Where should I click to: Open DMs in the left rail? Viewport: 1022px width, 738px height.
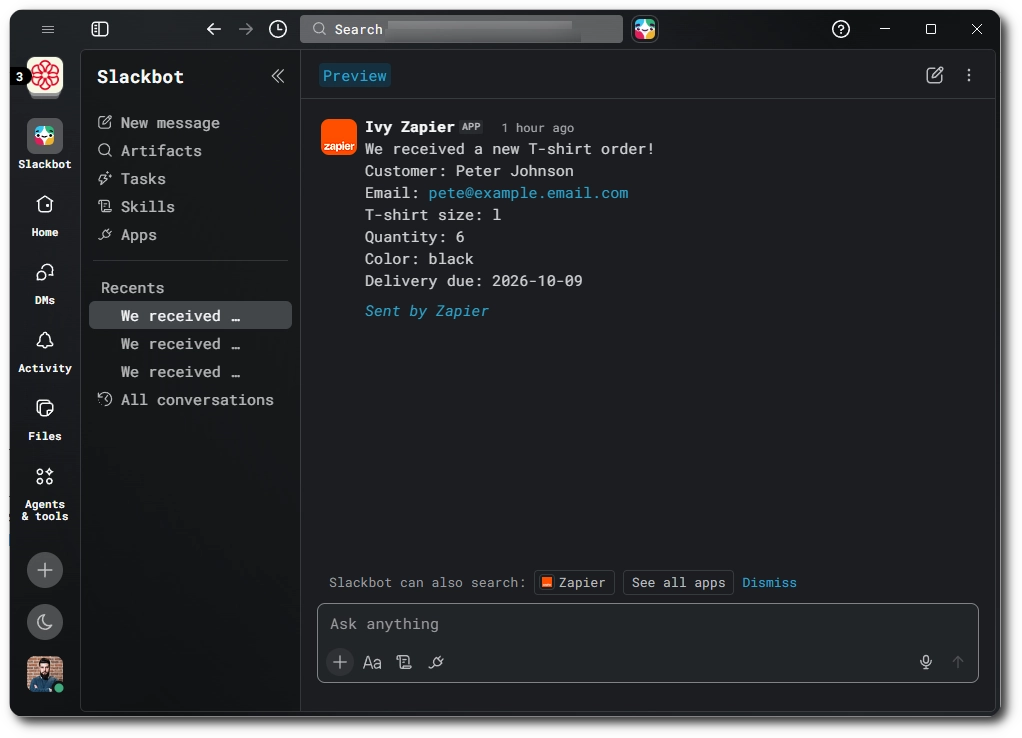(x=45, y=284)
